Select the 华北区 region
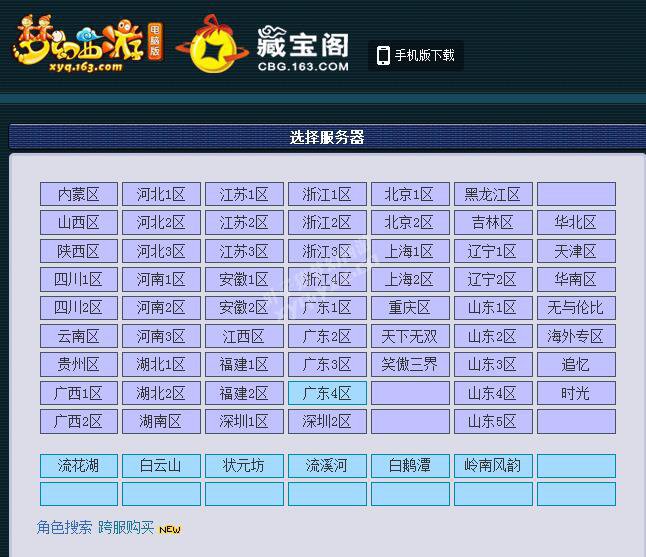The image size is (646, 557). [x=576, y=222]
